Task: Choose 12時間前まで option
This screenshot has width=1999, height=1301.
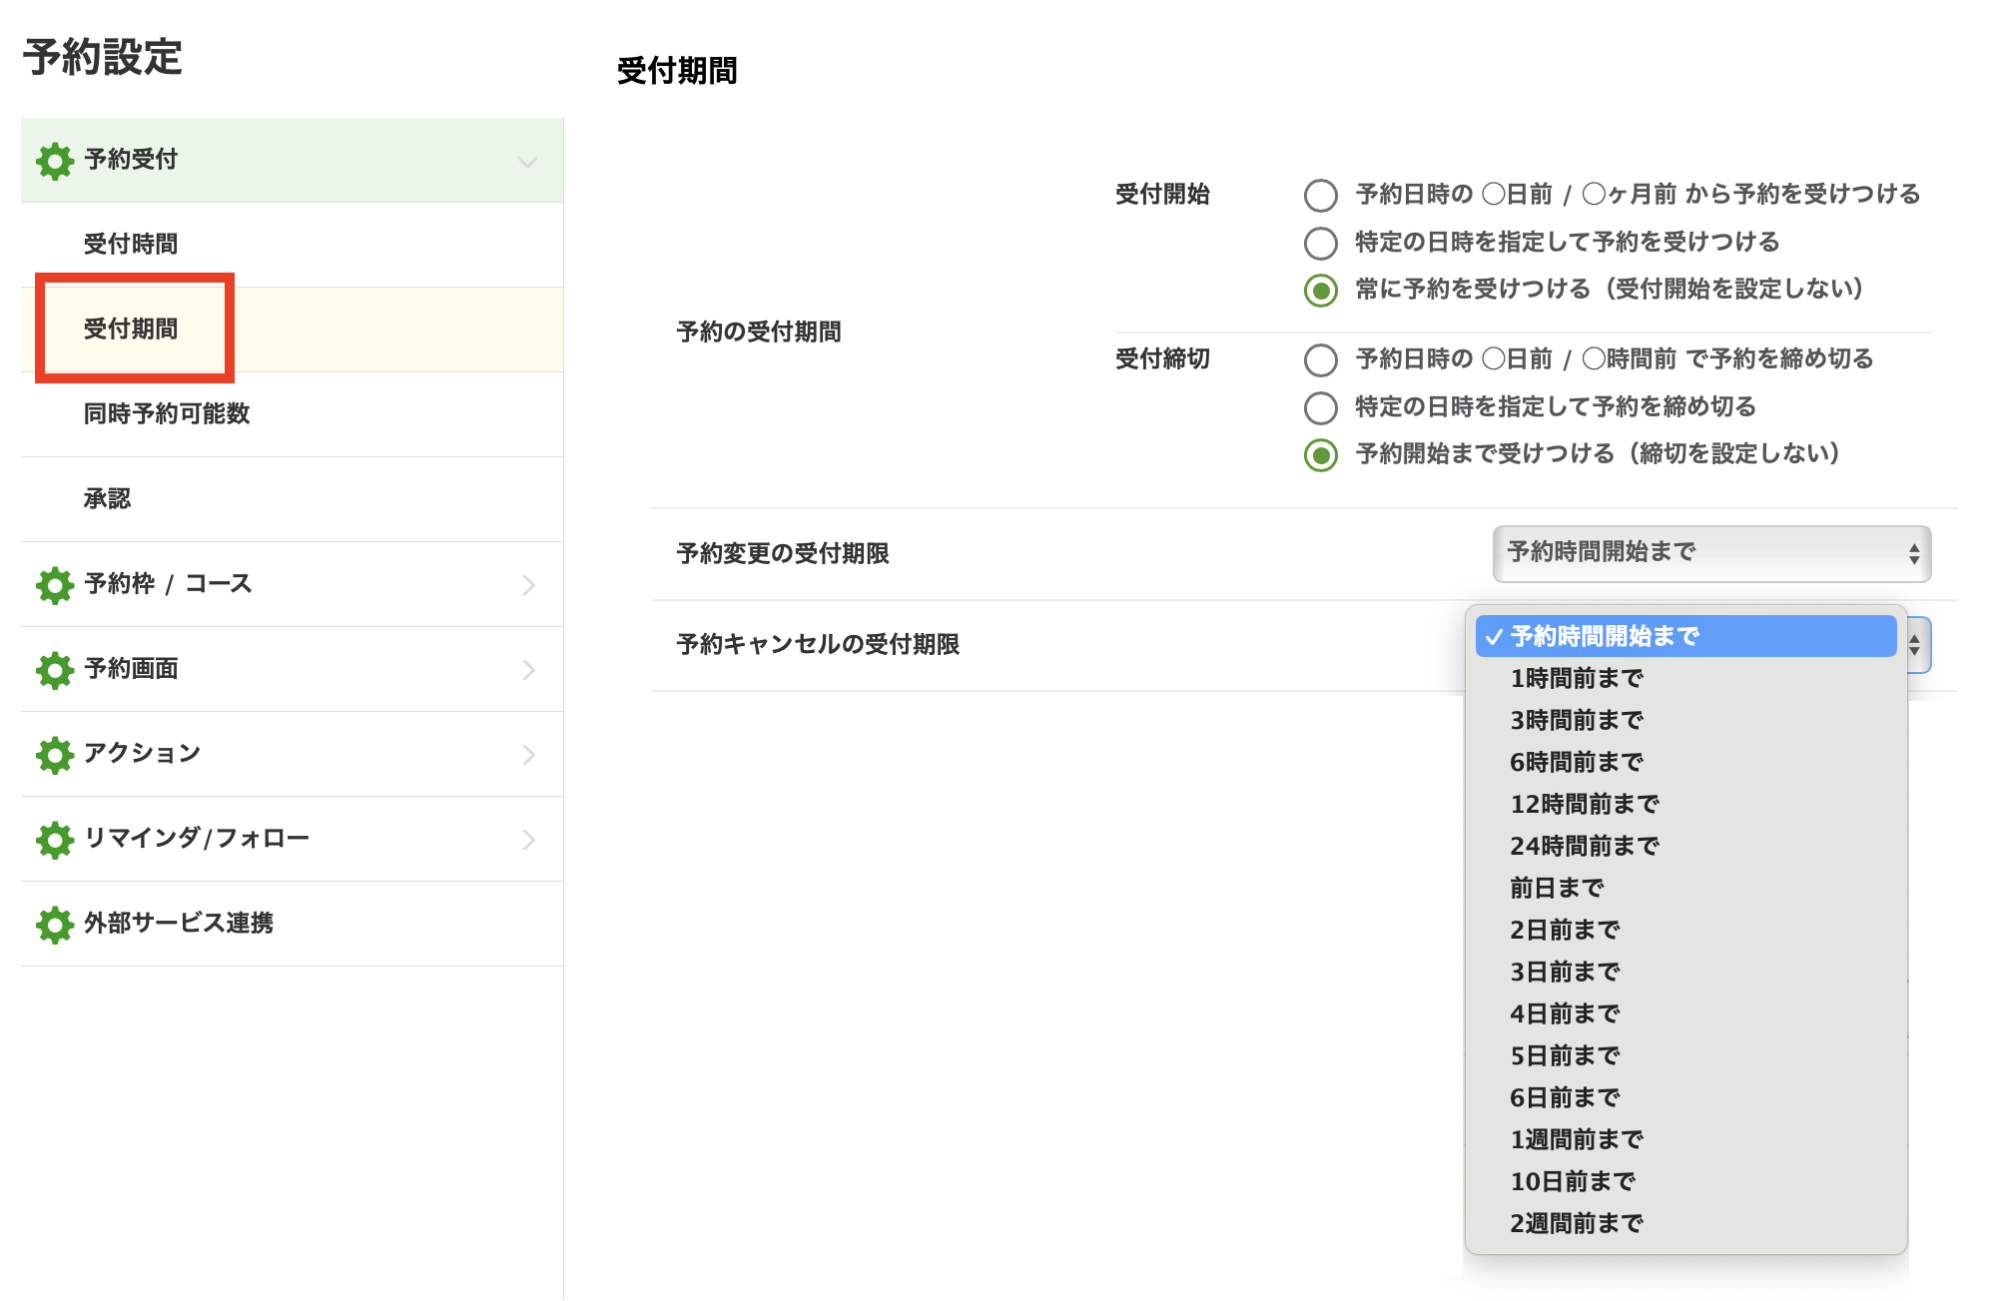Action: [x=1685, y=804]
